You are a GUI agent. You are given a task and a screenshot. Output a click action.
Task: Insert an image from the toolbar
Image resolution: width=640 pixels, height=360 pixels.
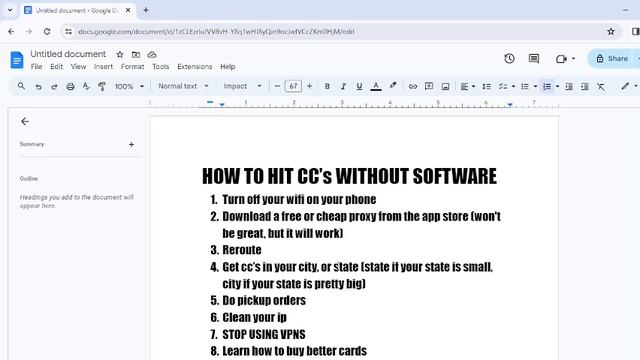(445, 87)
